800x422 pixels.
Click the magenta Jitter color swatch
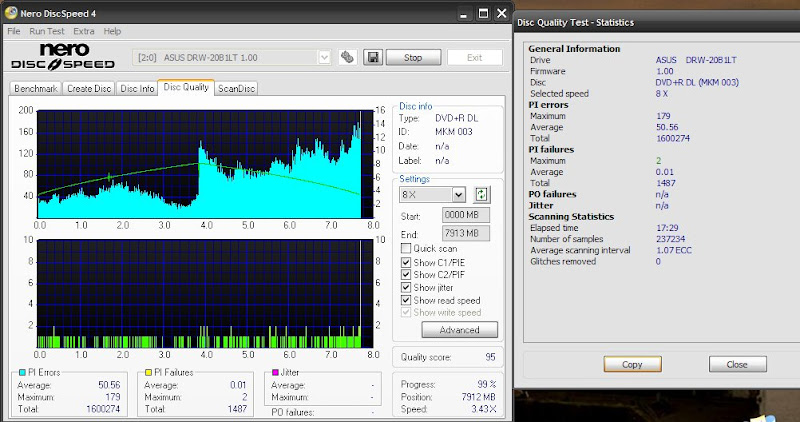click(276, 373)
